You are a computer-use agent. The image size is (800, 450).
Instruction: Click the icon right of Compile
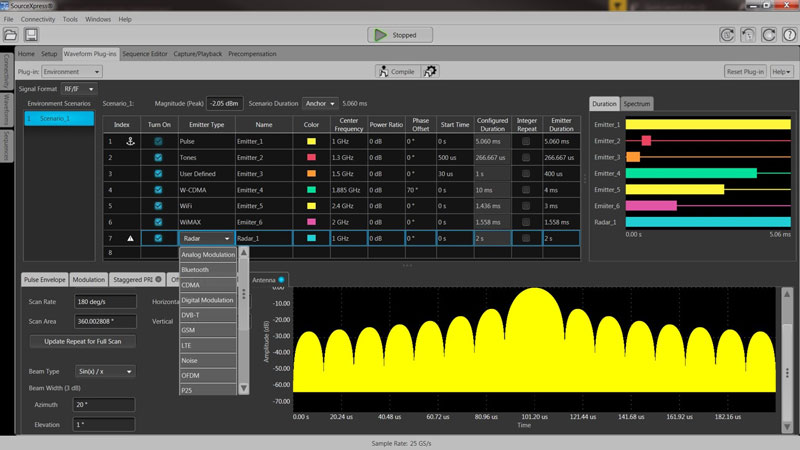tap(430, 71)
